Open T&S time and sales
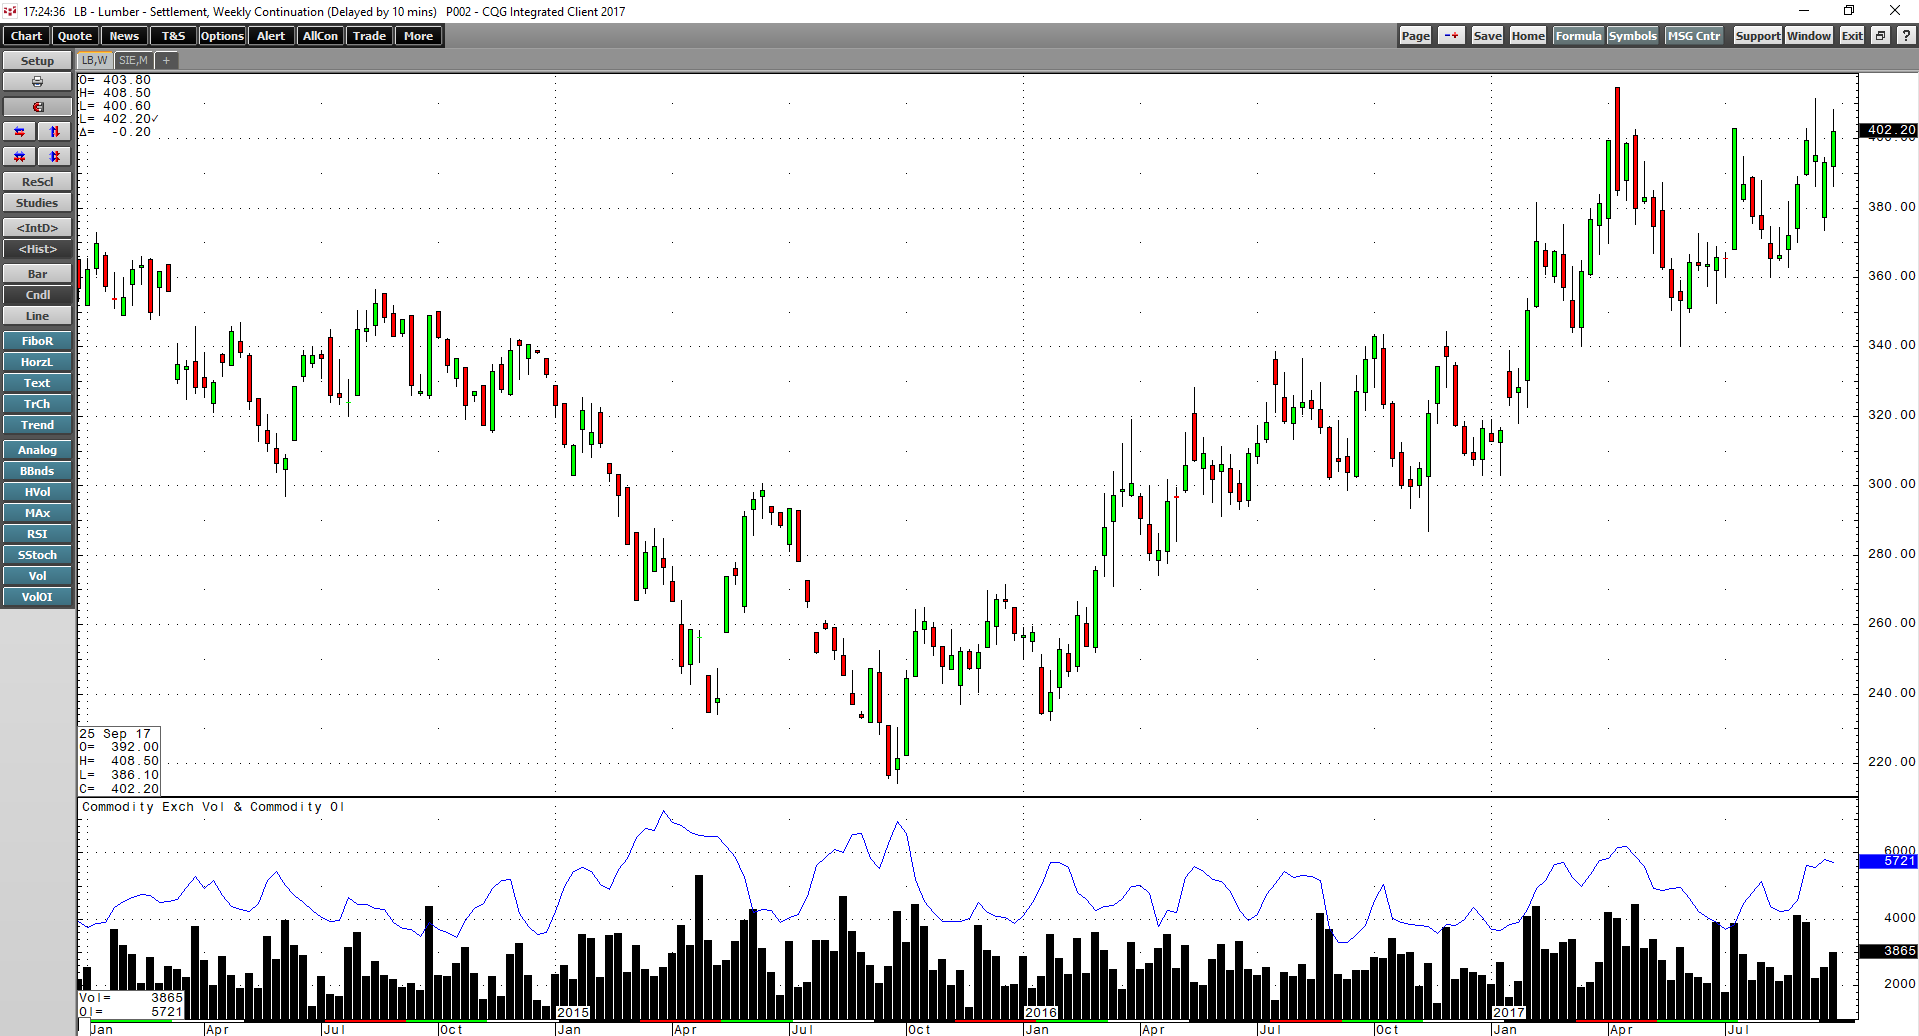Viewport: 1919px width, 1036px height. [x=173, y=36]
